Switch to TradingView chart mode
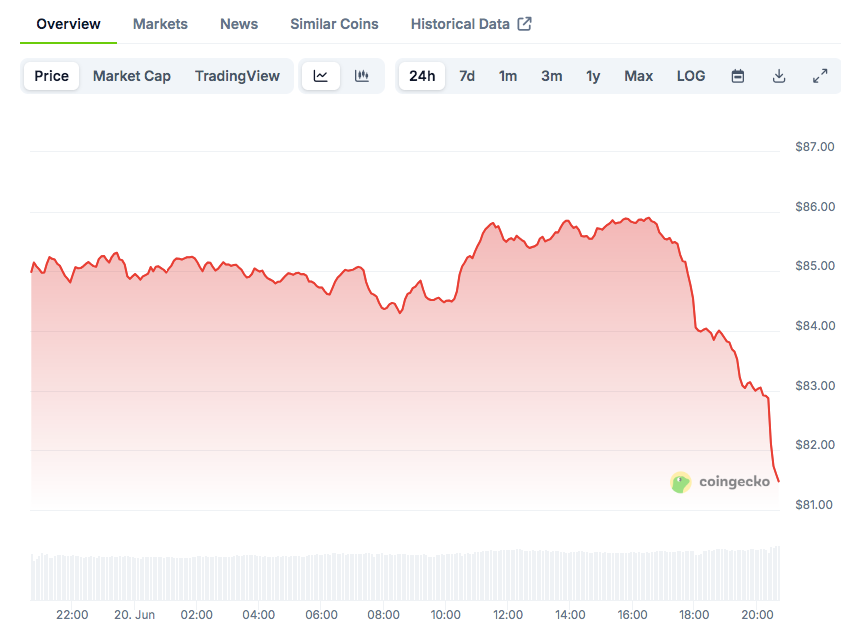Screen dimensions: 841x635 [237, 76]
